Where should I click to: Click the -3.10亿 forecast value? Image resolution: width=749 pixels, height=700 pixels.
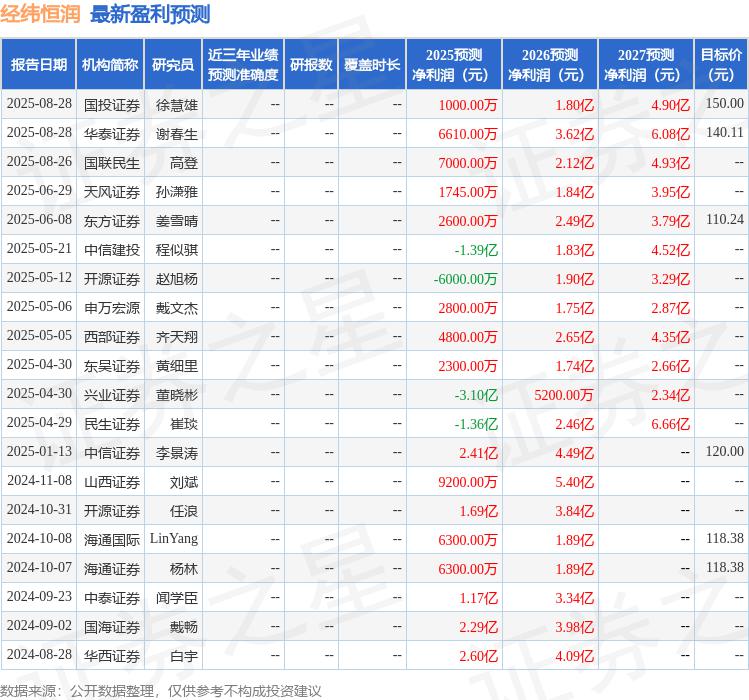(476, 395)
